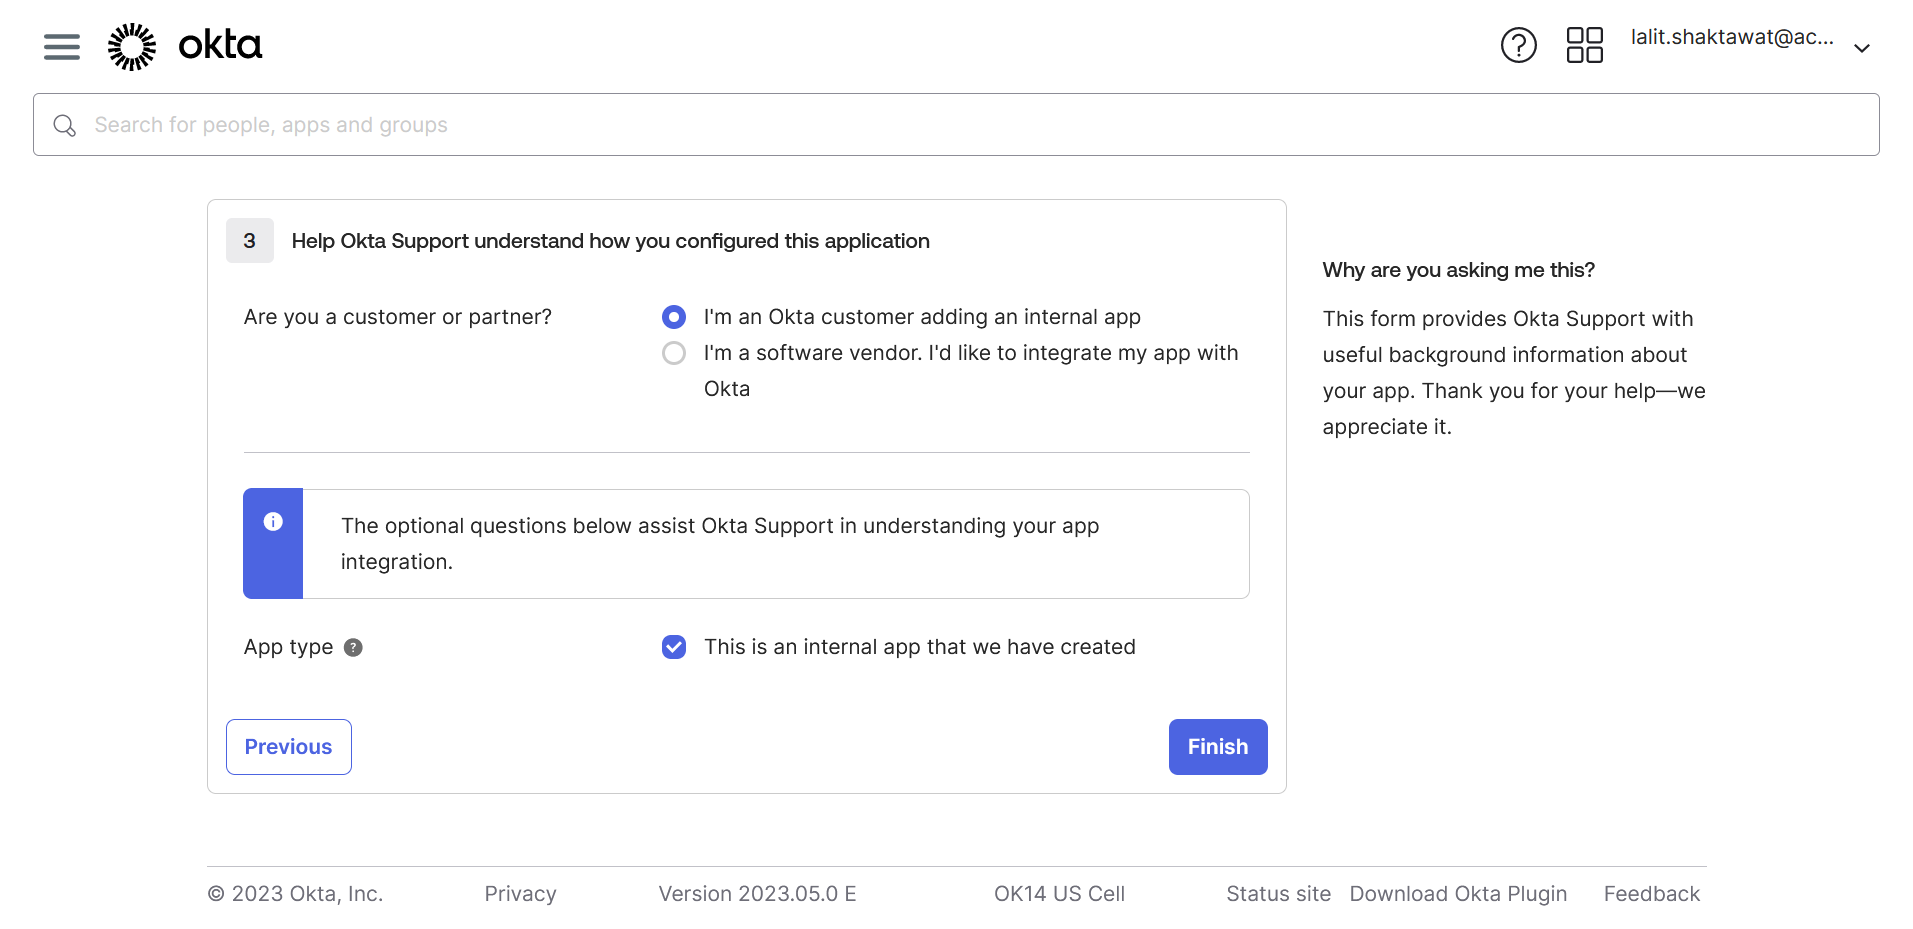Click the Version 2023.05.0 E text

click(x=757, y=894)
